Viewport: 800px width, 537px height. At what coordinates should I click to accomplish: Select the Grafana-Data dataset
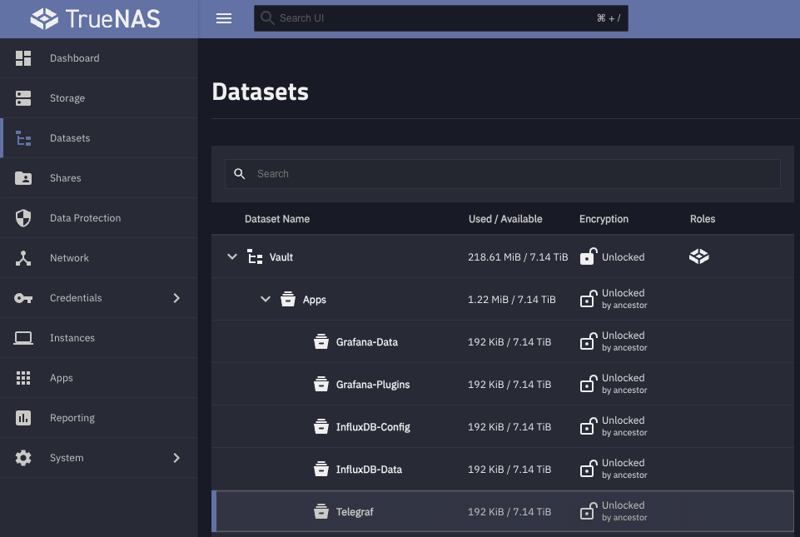pos(503,342)
